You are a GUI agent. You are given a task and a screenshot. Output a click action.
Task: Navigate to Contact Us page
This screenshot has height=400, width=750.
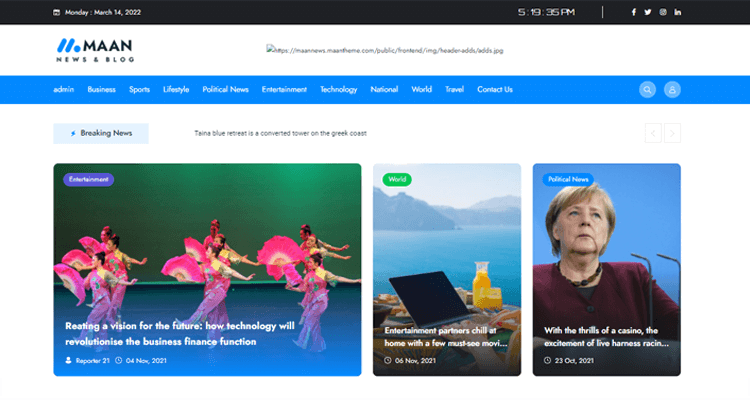point(494,89)
